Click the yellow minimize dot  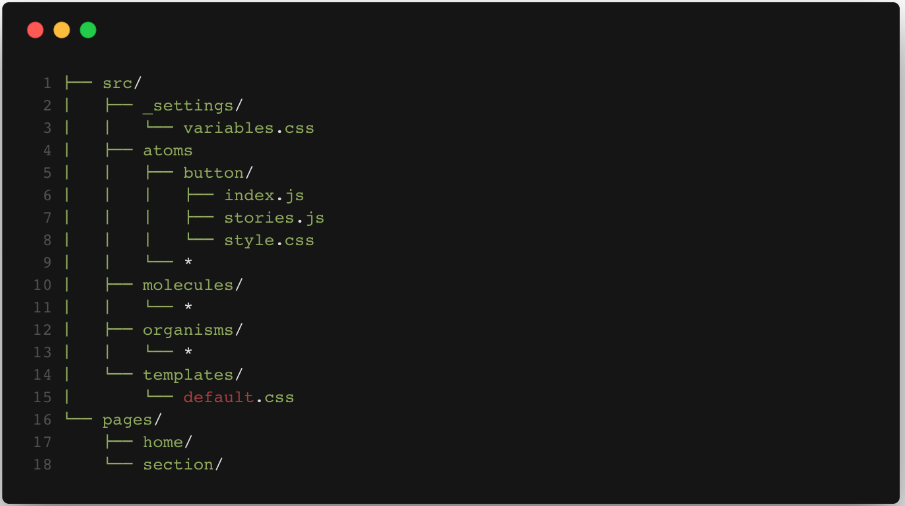pos(62,30)
